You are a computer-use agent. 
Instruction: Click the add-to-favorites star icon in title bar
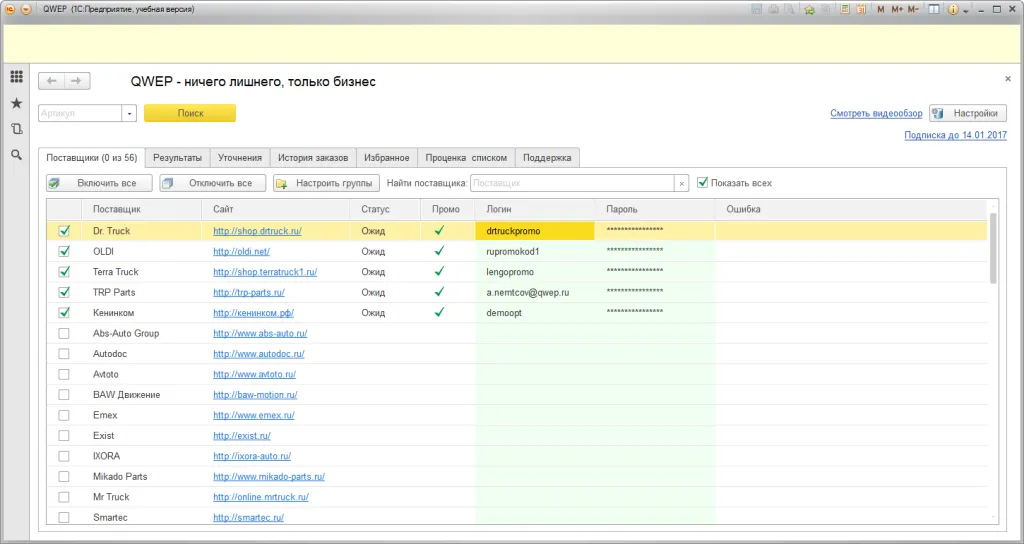click(x=810, y=10)
